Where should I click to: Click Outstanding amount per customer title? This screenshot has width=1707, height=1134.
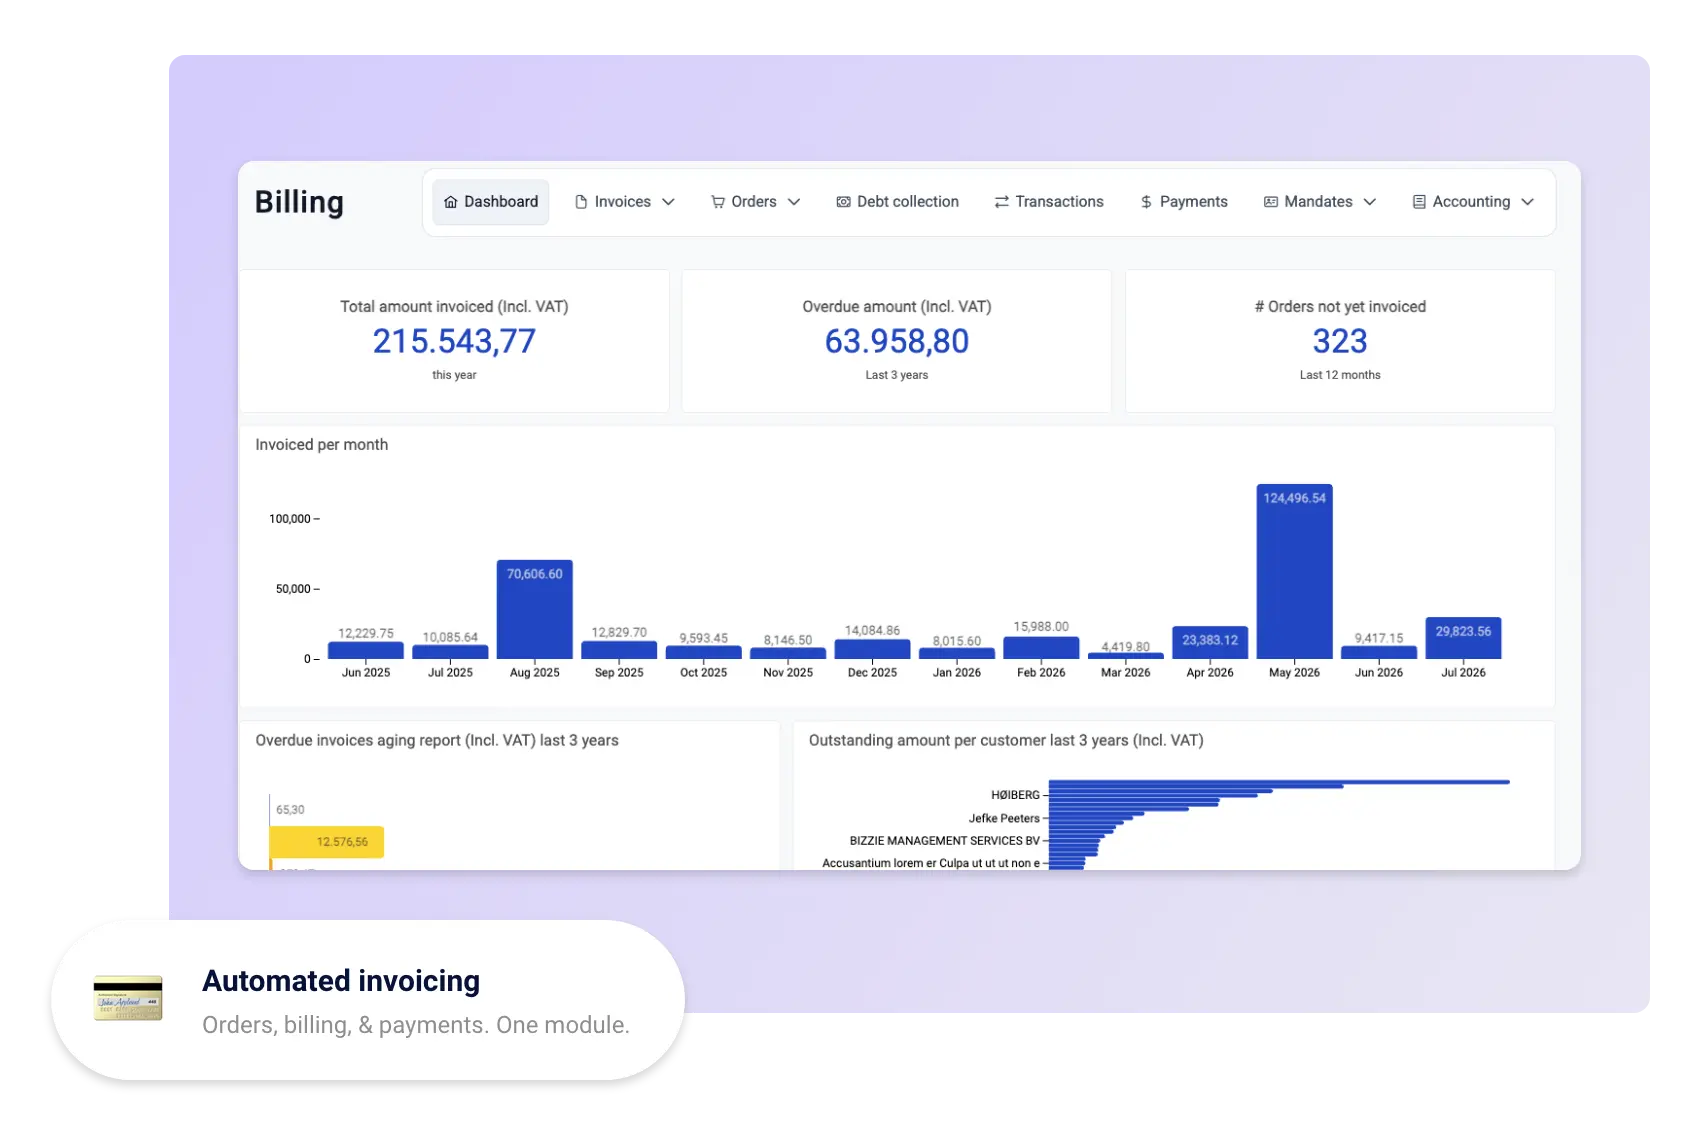[x=1006, y=741]
